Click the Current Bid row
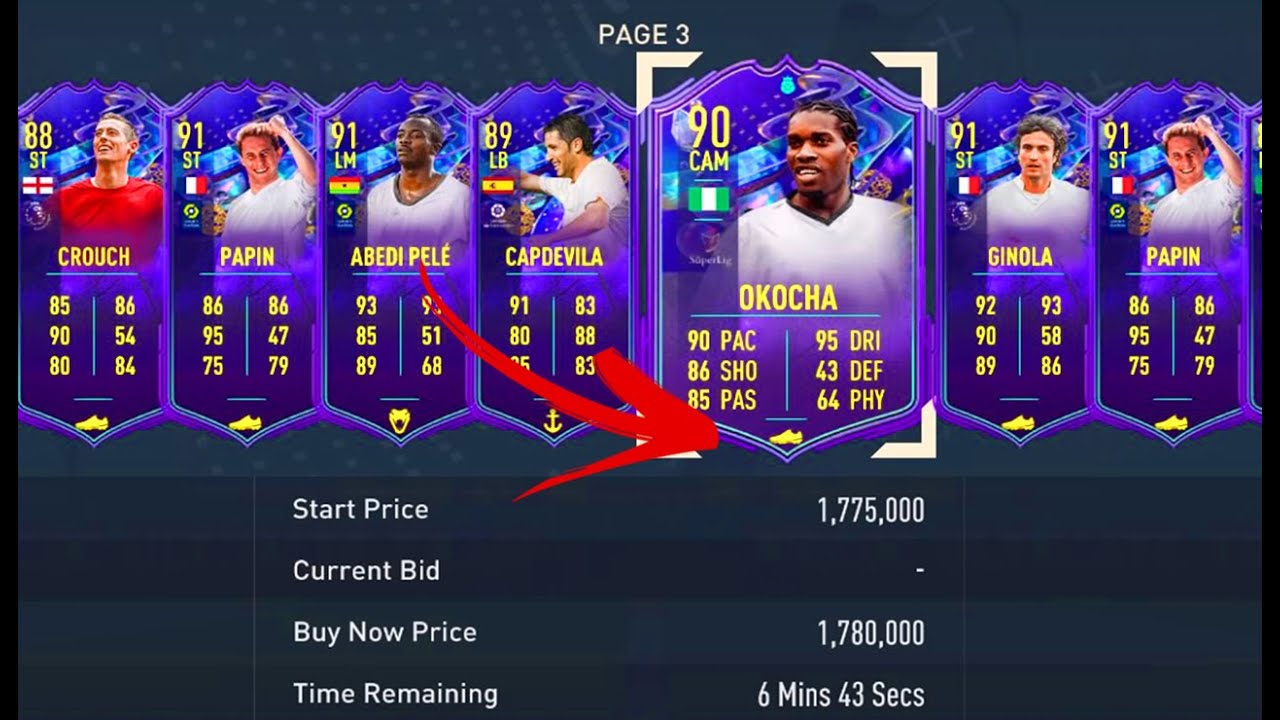This screenshot has height=720, width=1280. (x=608, y=571)
